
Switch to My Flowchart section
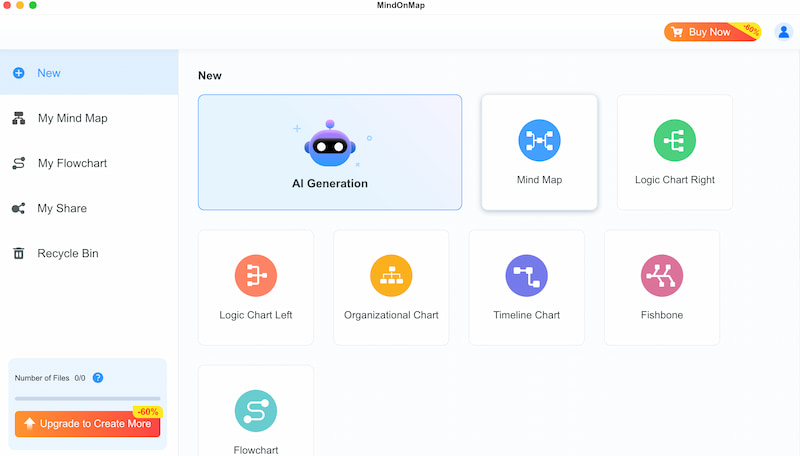tap(89, 163)
